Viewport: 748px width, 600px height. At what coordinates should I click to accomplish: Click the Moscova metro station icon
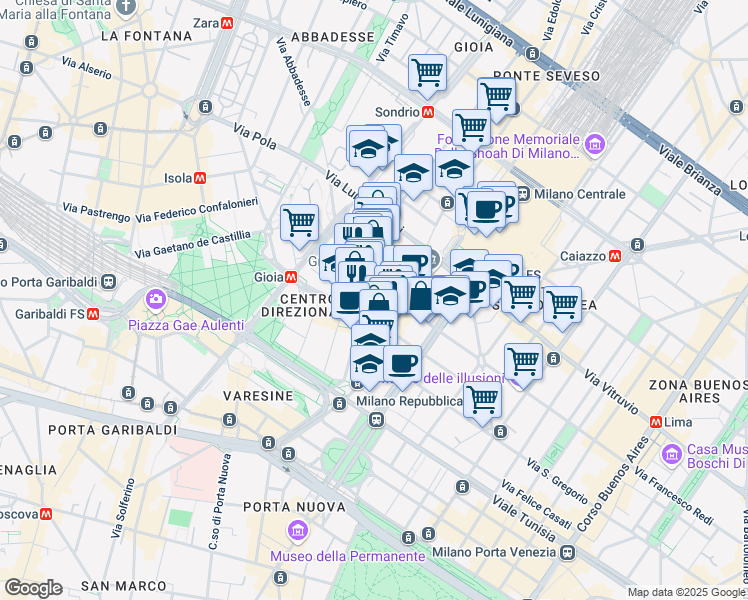coord(46,514)
